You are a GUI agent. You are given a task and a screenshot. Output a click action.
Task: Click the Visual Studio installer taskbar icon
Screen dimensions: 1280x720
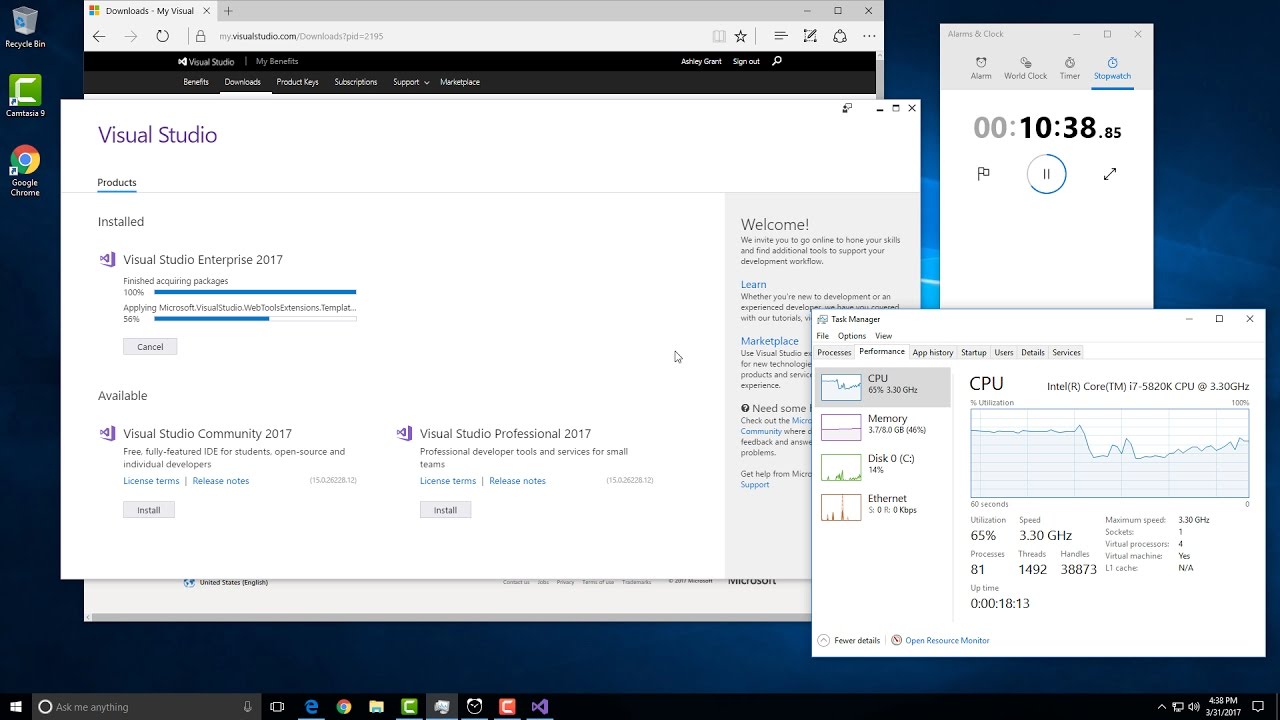[x=540, y=707]
